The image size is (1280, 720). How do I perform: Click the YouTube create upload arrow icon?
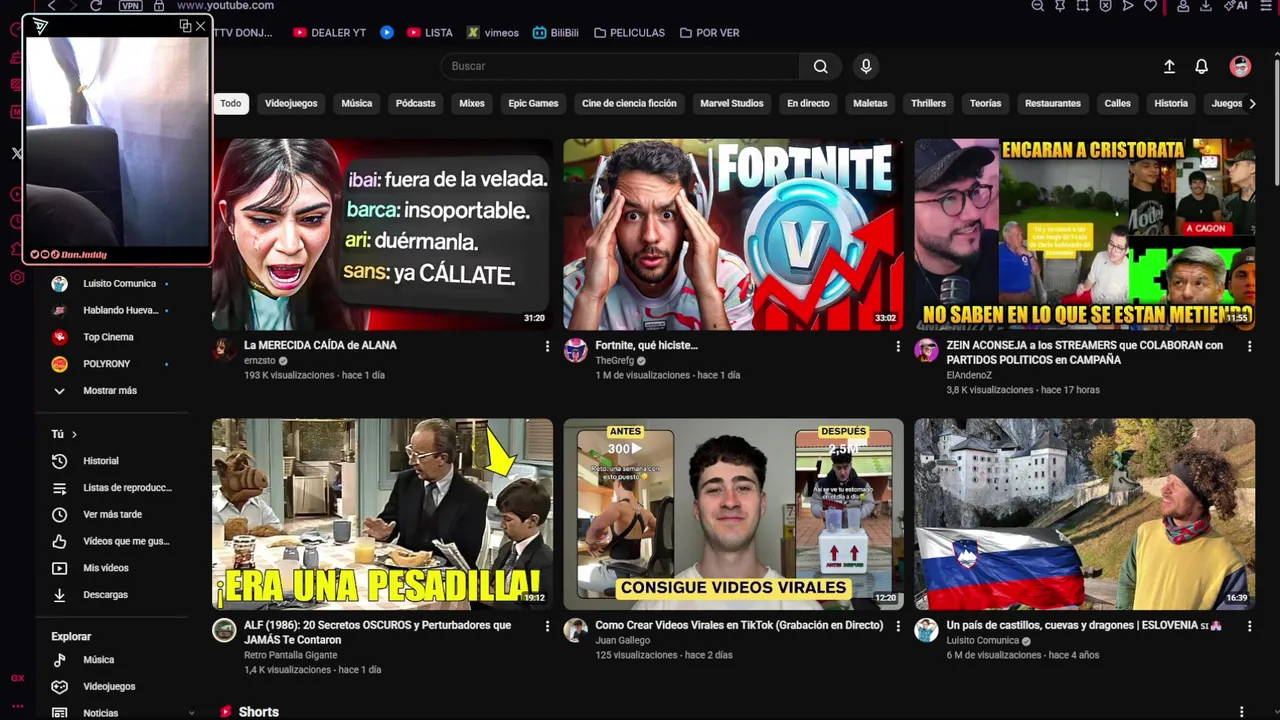[x=1169, y=66]
